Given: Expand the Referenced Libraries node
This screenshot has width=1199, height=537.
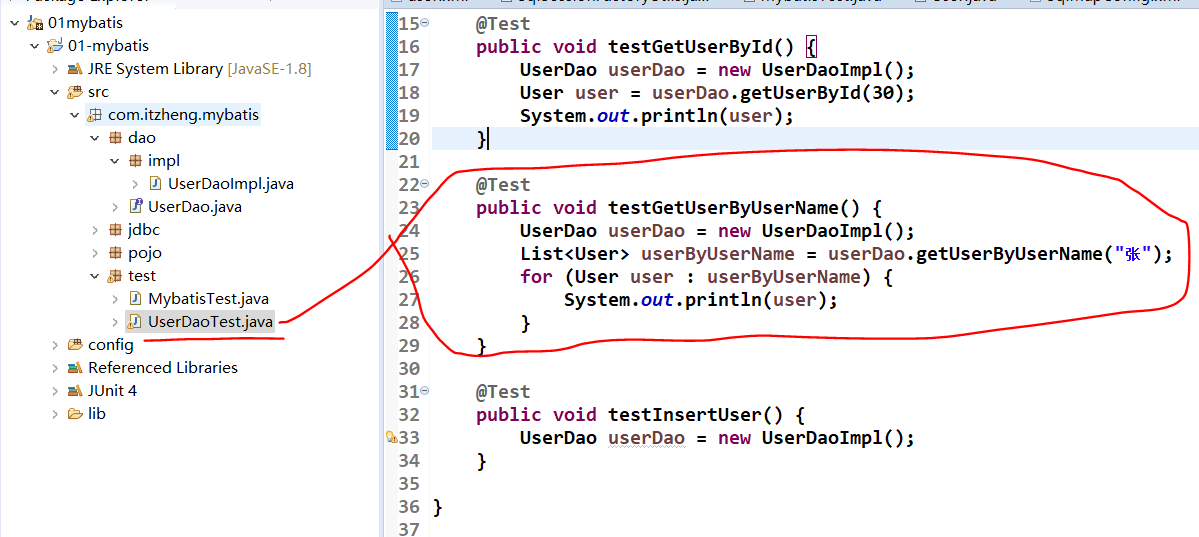Looking at the screenshot, I should 55,368.
